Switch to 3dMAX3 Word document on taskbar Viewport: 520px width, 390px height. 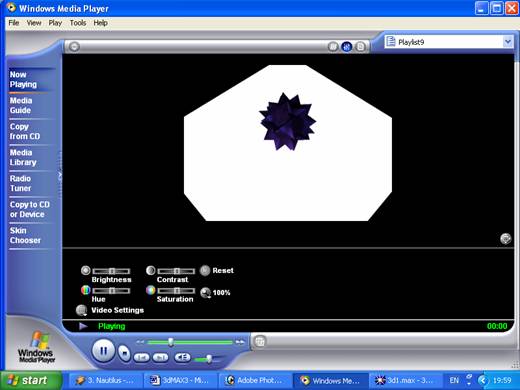(x=181, y=380)
